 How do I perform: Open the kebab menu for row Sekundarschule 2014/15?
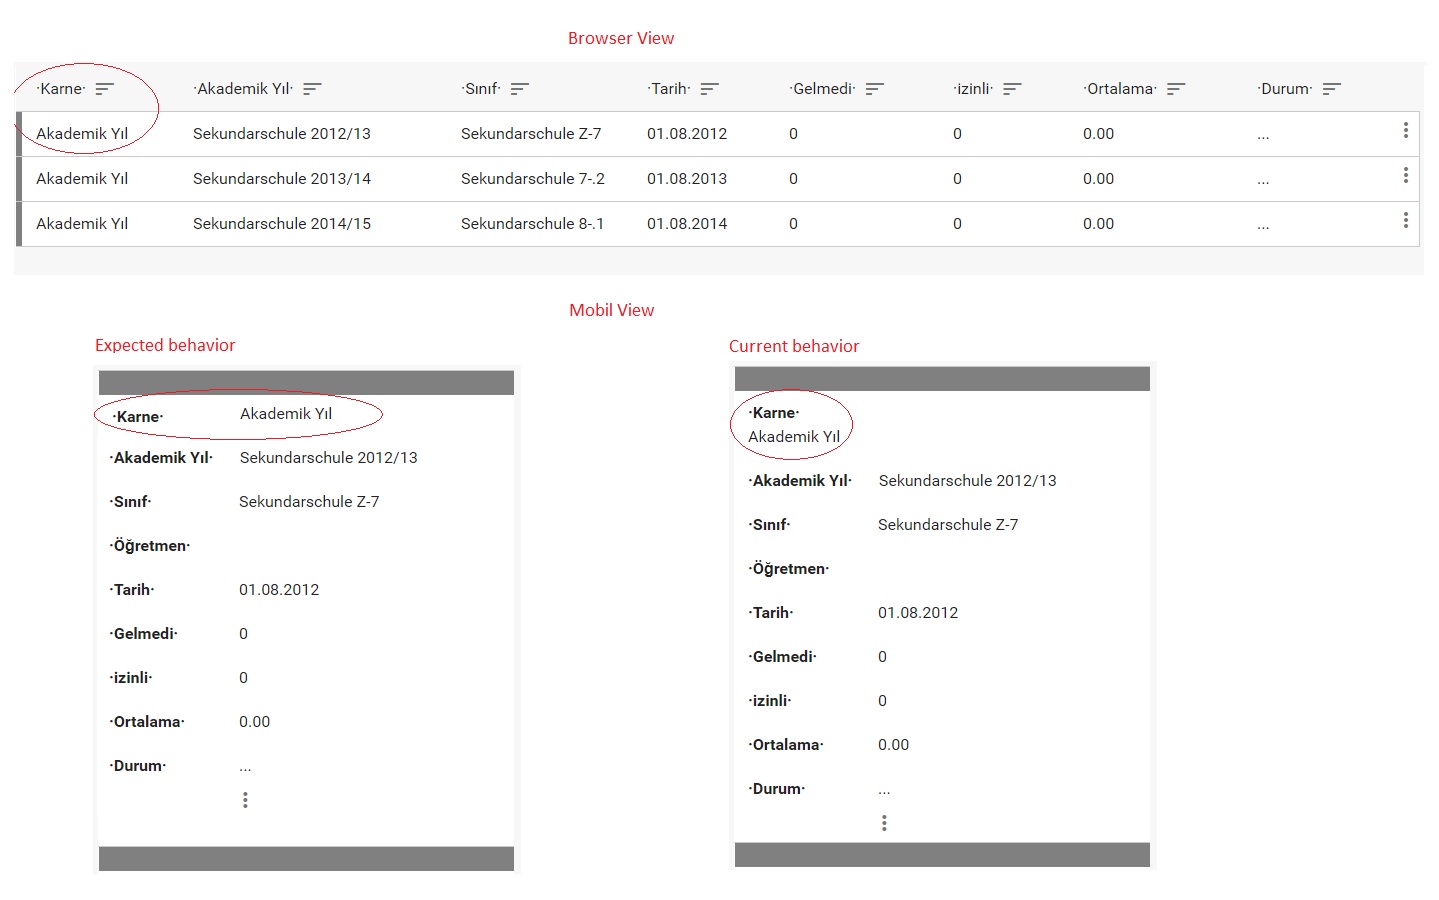[1406, 221]
